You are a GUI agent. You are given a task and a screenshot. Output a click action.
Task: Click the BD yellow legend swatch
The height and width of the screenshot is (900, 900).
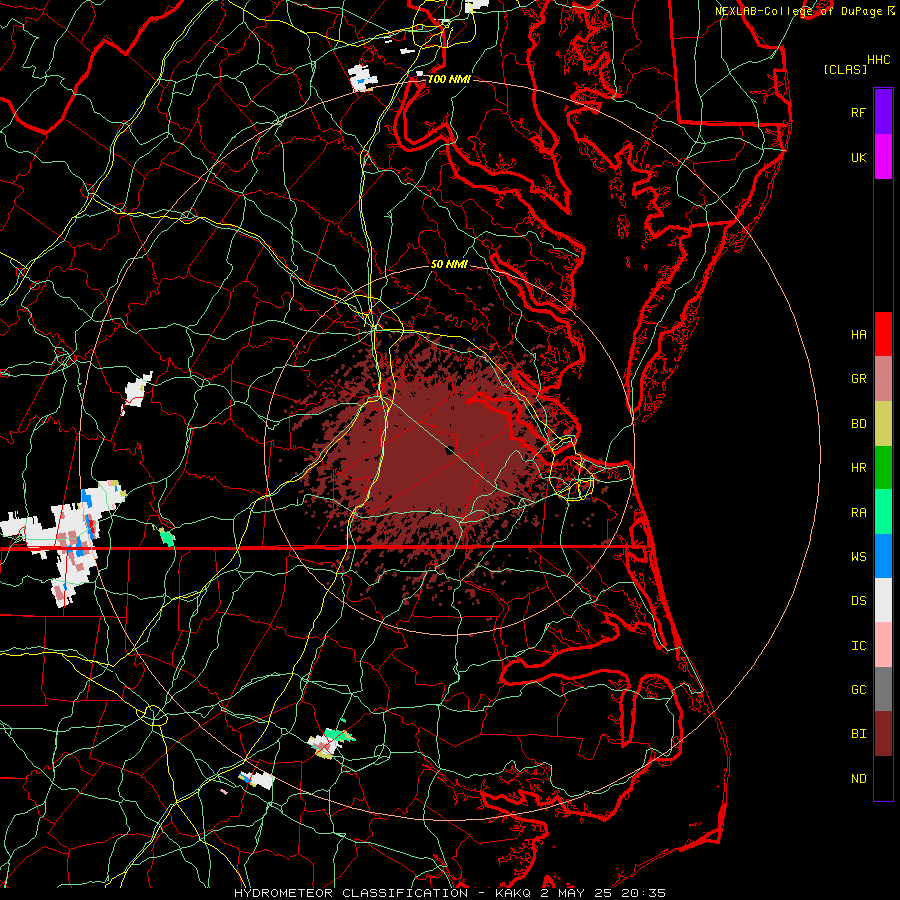883,423
